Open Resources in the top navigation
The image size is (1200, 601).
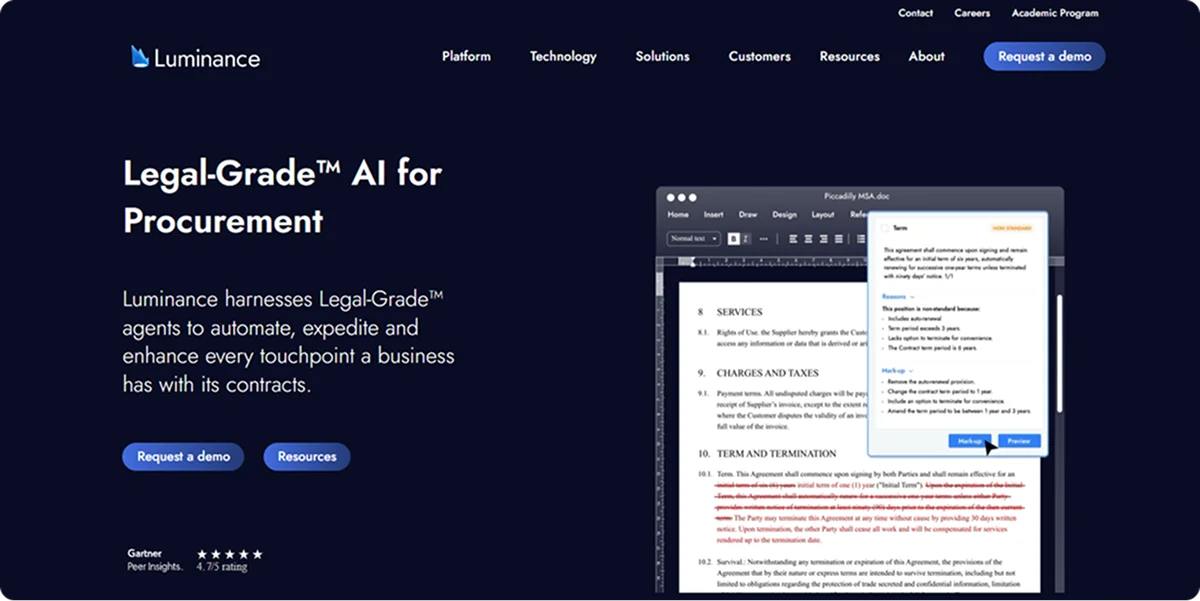849,56
